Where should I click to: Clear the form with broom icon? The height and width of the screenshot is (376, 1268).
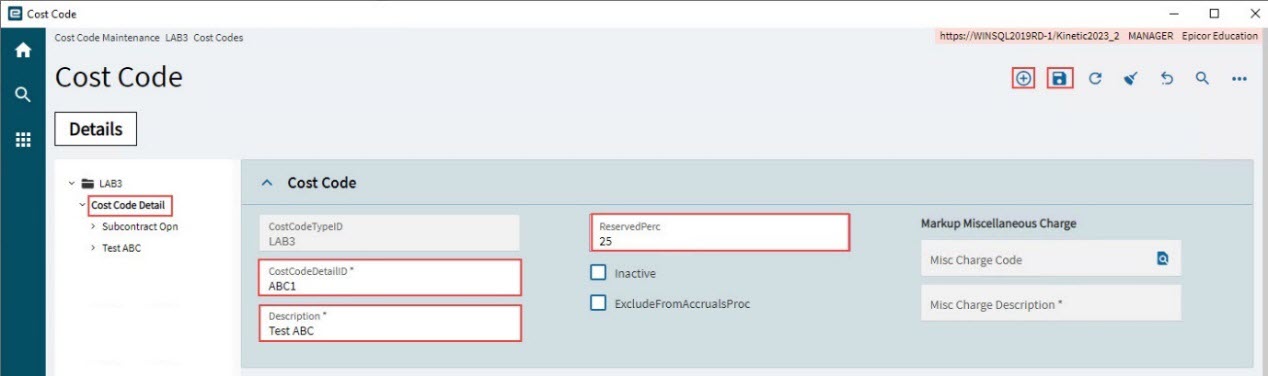(x=1131, y=78)
